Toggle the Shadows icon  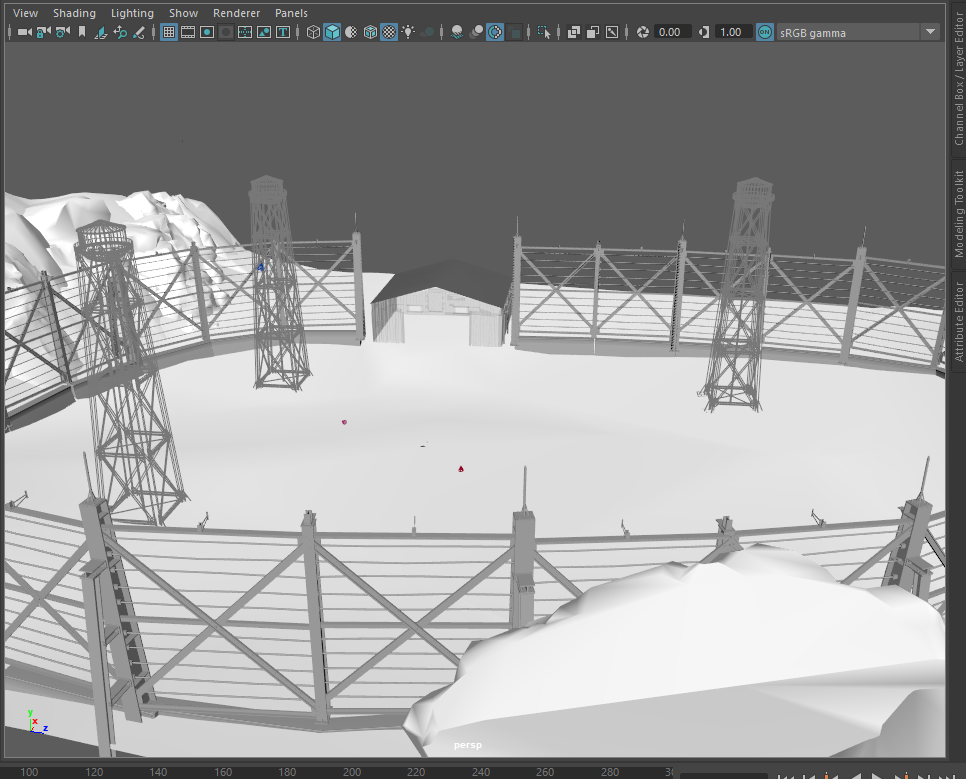pyautogui.click(x=427, y=32)
